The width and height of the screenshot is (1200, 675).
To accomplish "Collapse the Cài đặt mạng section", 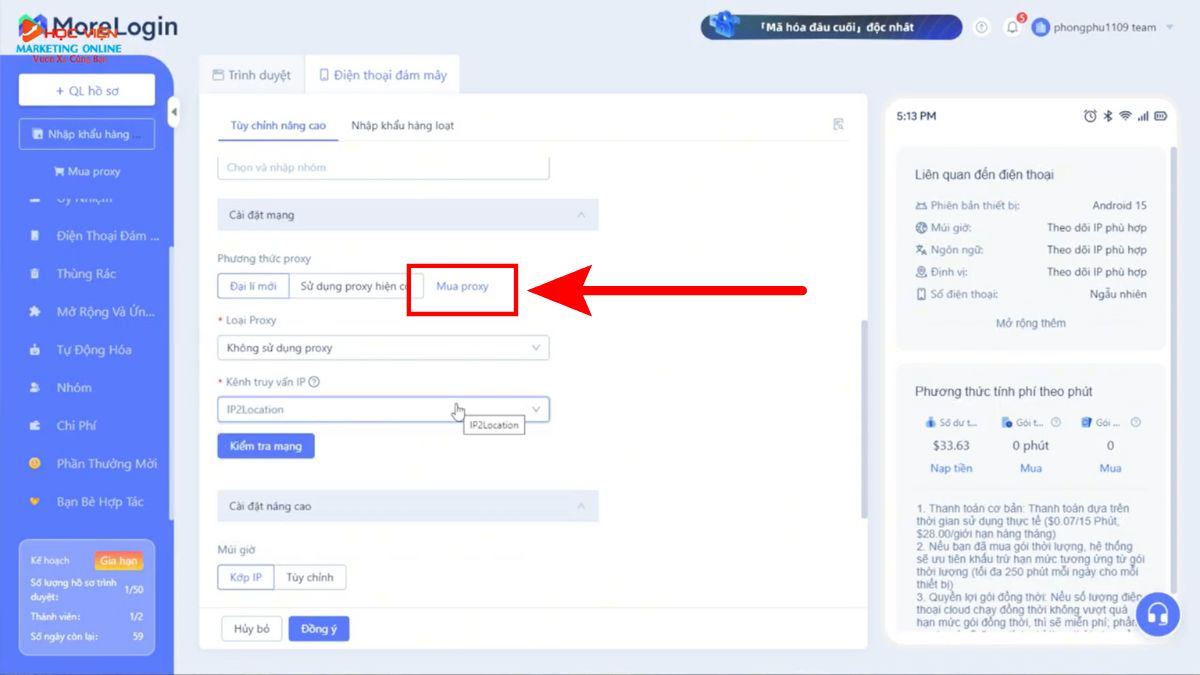I will (579, 215).
